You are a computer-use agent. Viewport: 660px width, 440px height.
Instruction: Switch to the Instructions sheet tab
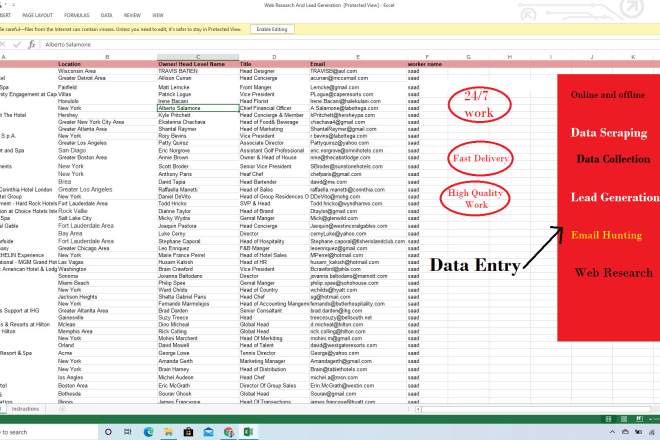point(25,409)
